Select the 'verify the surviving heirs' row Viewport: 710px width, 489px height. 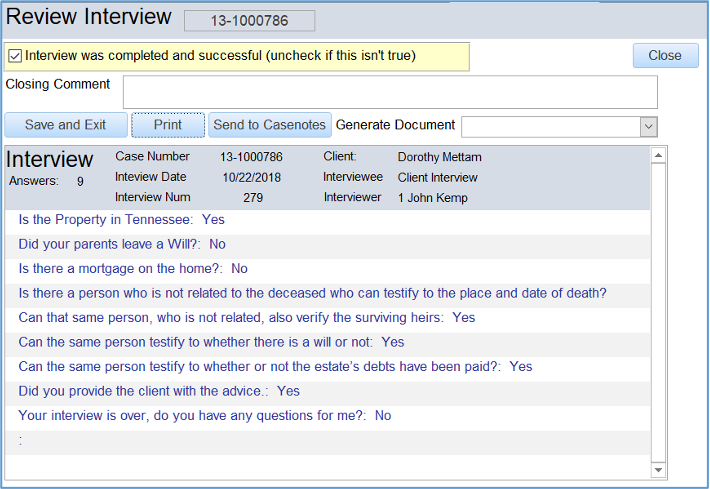tap(246, 318)
